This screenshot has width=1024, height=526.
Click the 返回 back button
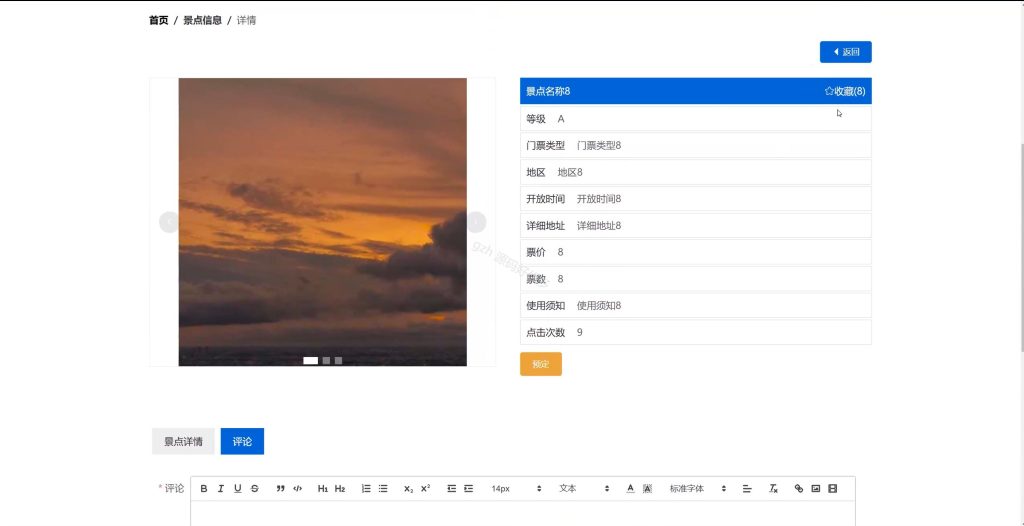tap(846, 52)
